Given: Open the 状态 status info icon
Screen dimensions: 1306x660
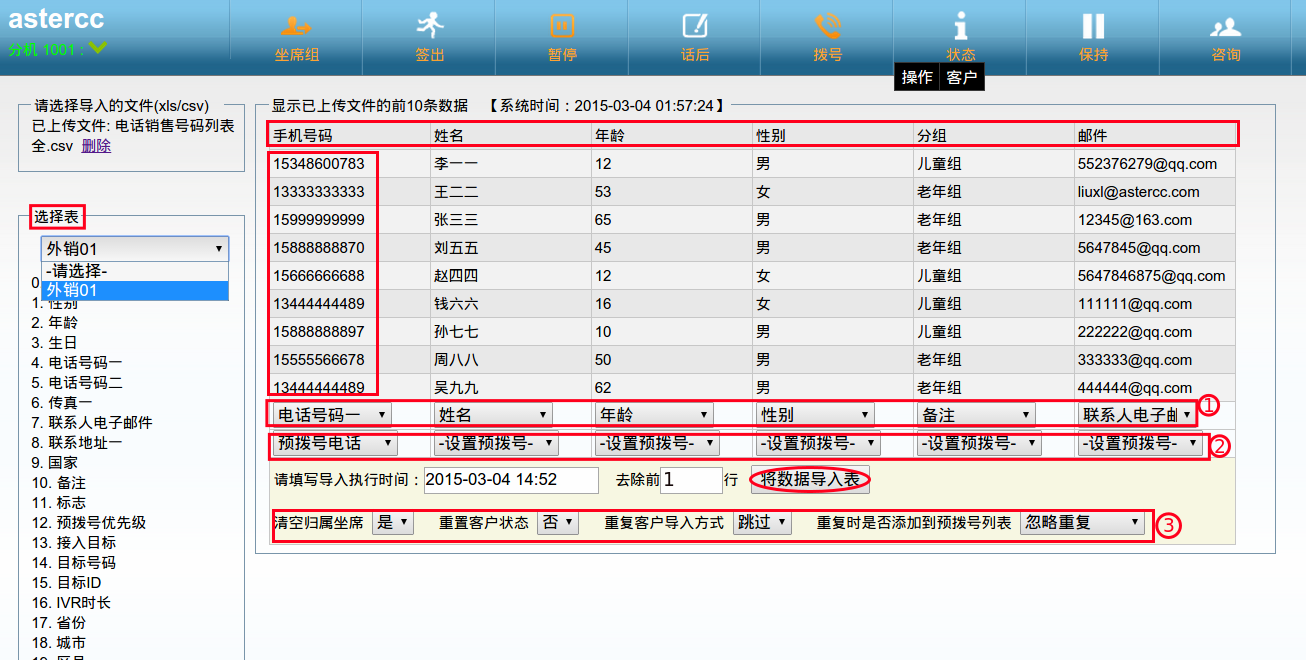Looking at the screenshot, I should 961,26.
